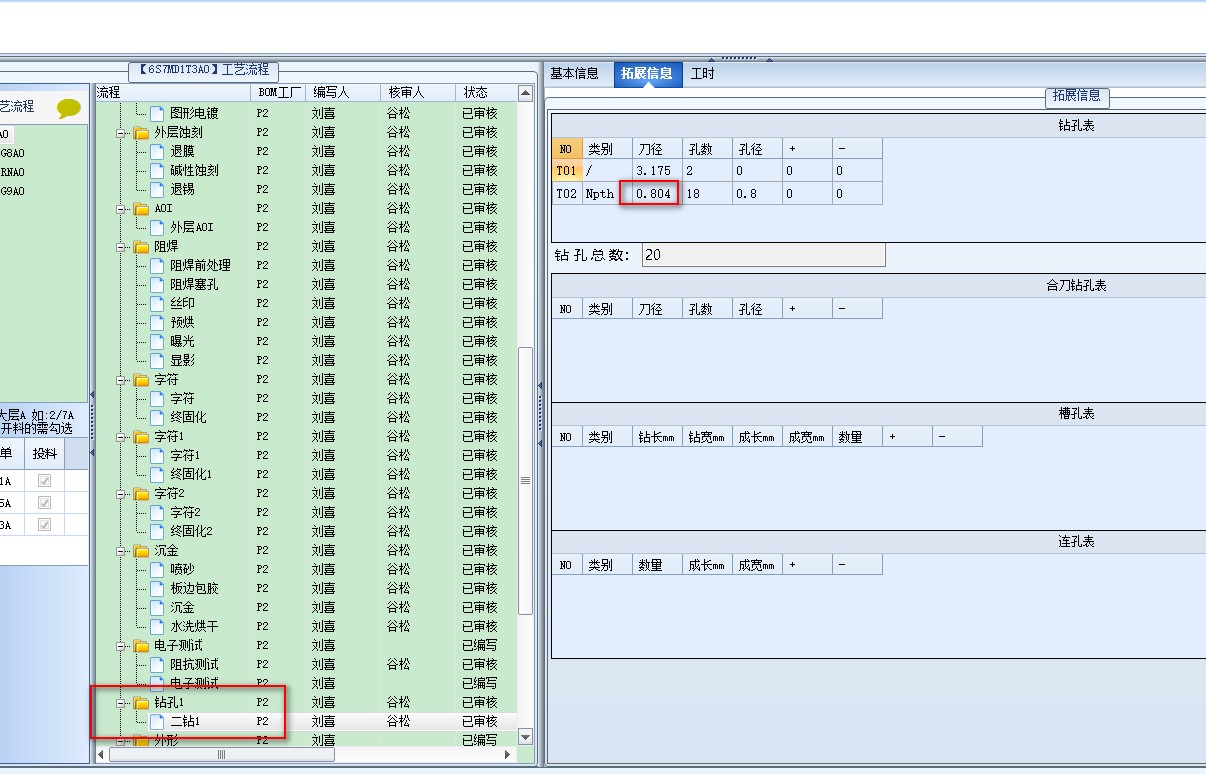Click the 流程 column header
This screenshot has width=1206, height=774.
(172, 92)
